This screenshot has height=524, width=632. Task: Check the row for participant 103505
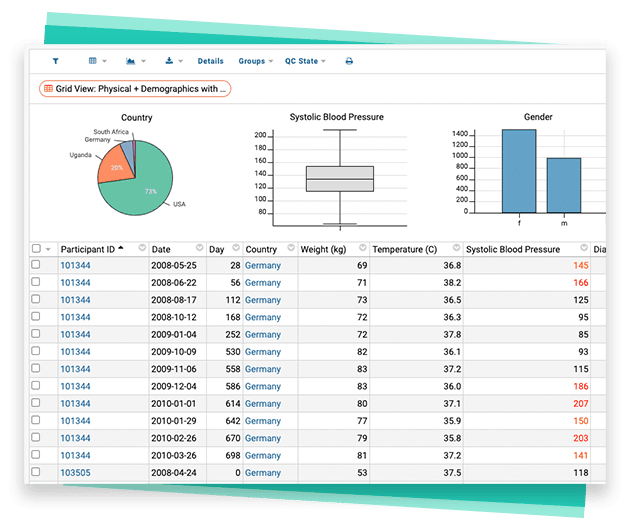tap(37, 472)
